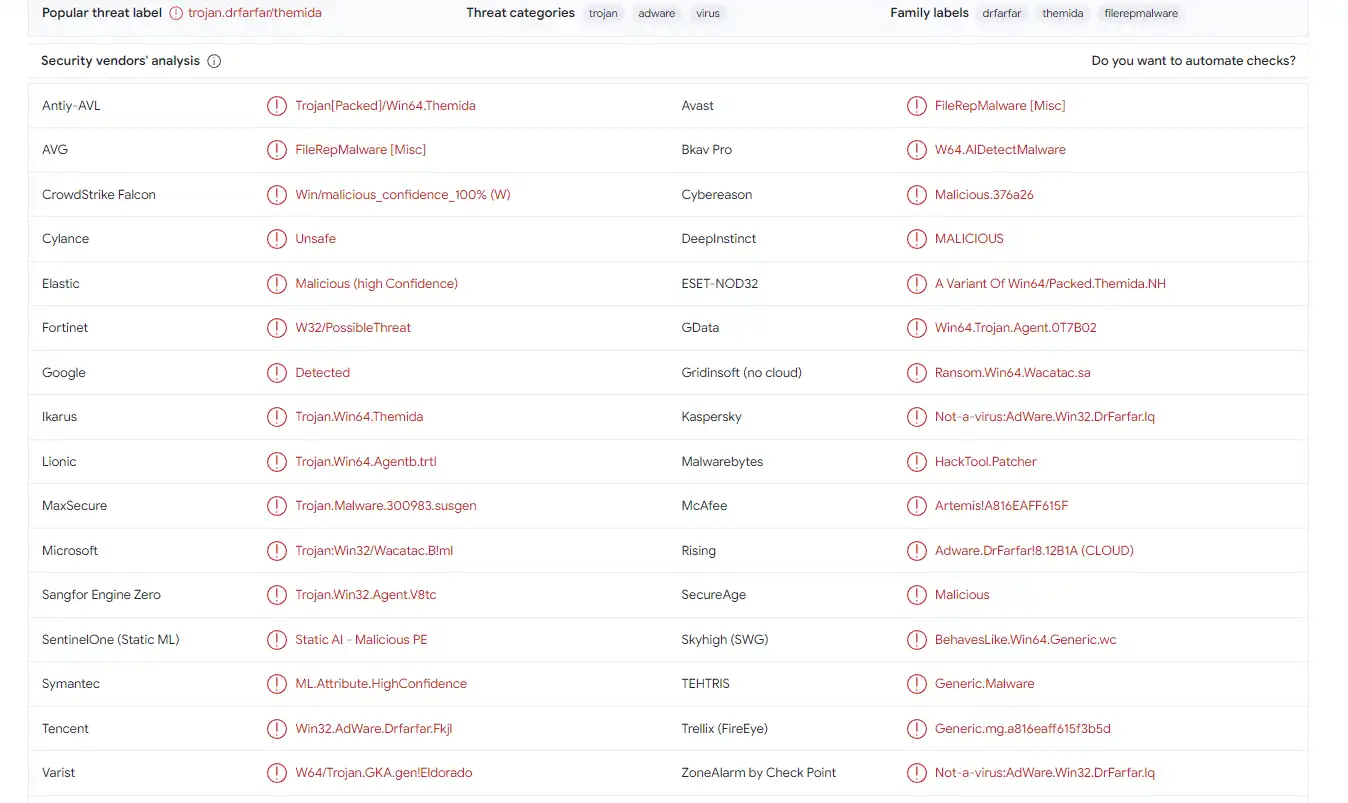Screen dimensions: 1348x803
Task: Select the 'trojan' threat category tag
Action: (x=603, y=14)
